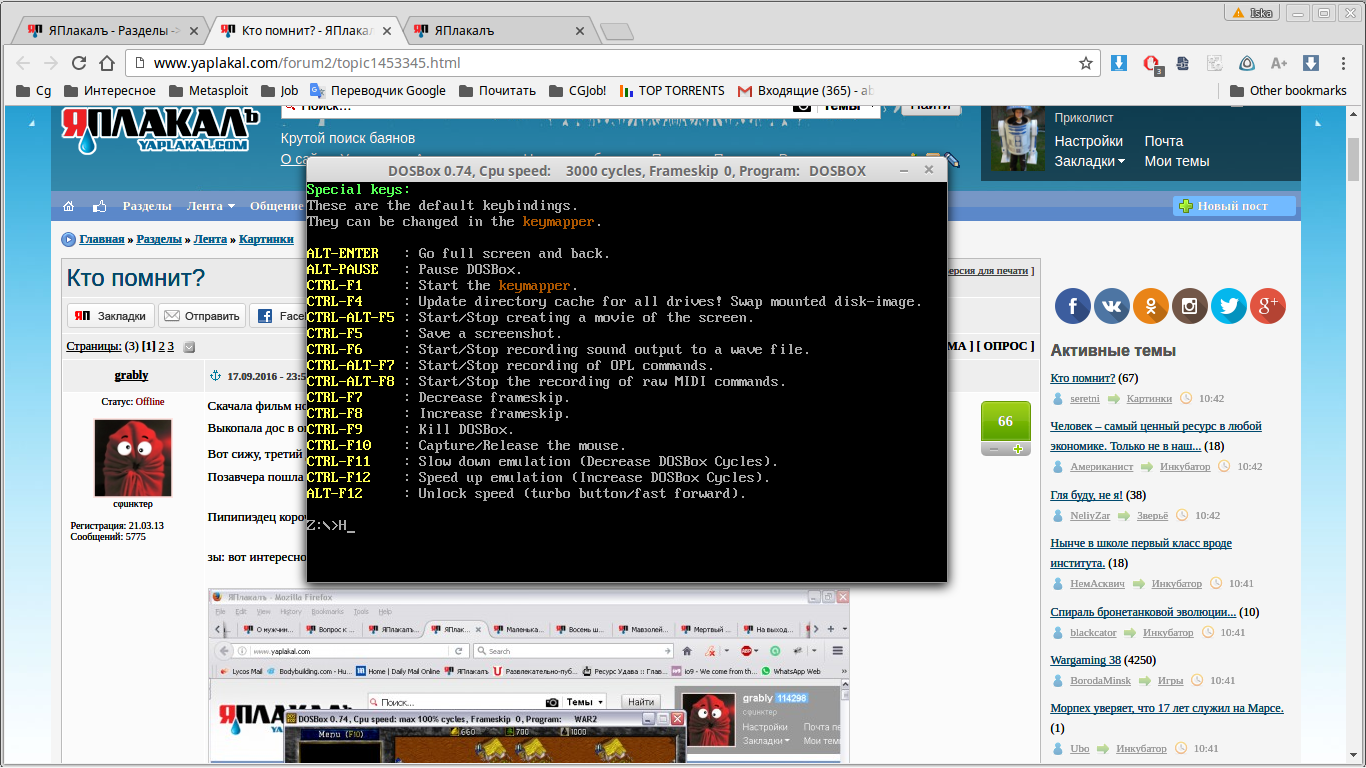This screenshot has height=768, width=1366.
Task: Share the topic on Facebook round icon
Action: (1072, 306)
